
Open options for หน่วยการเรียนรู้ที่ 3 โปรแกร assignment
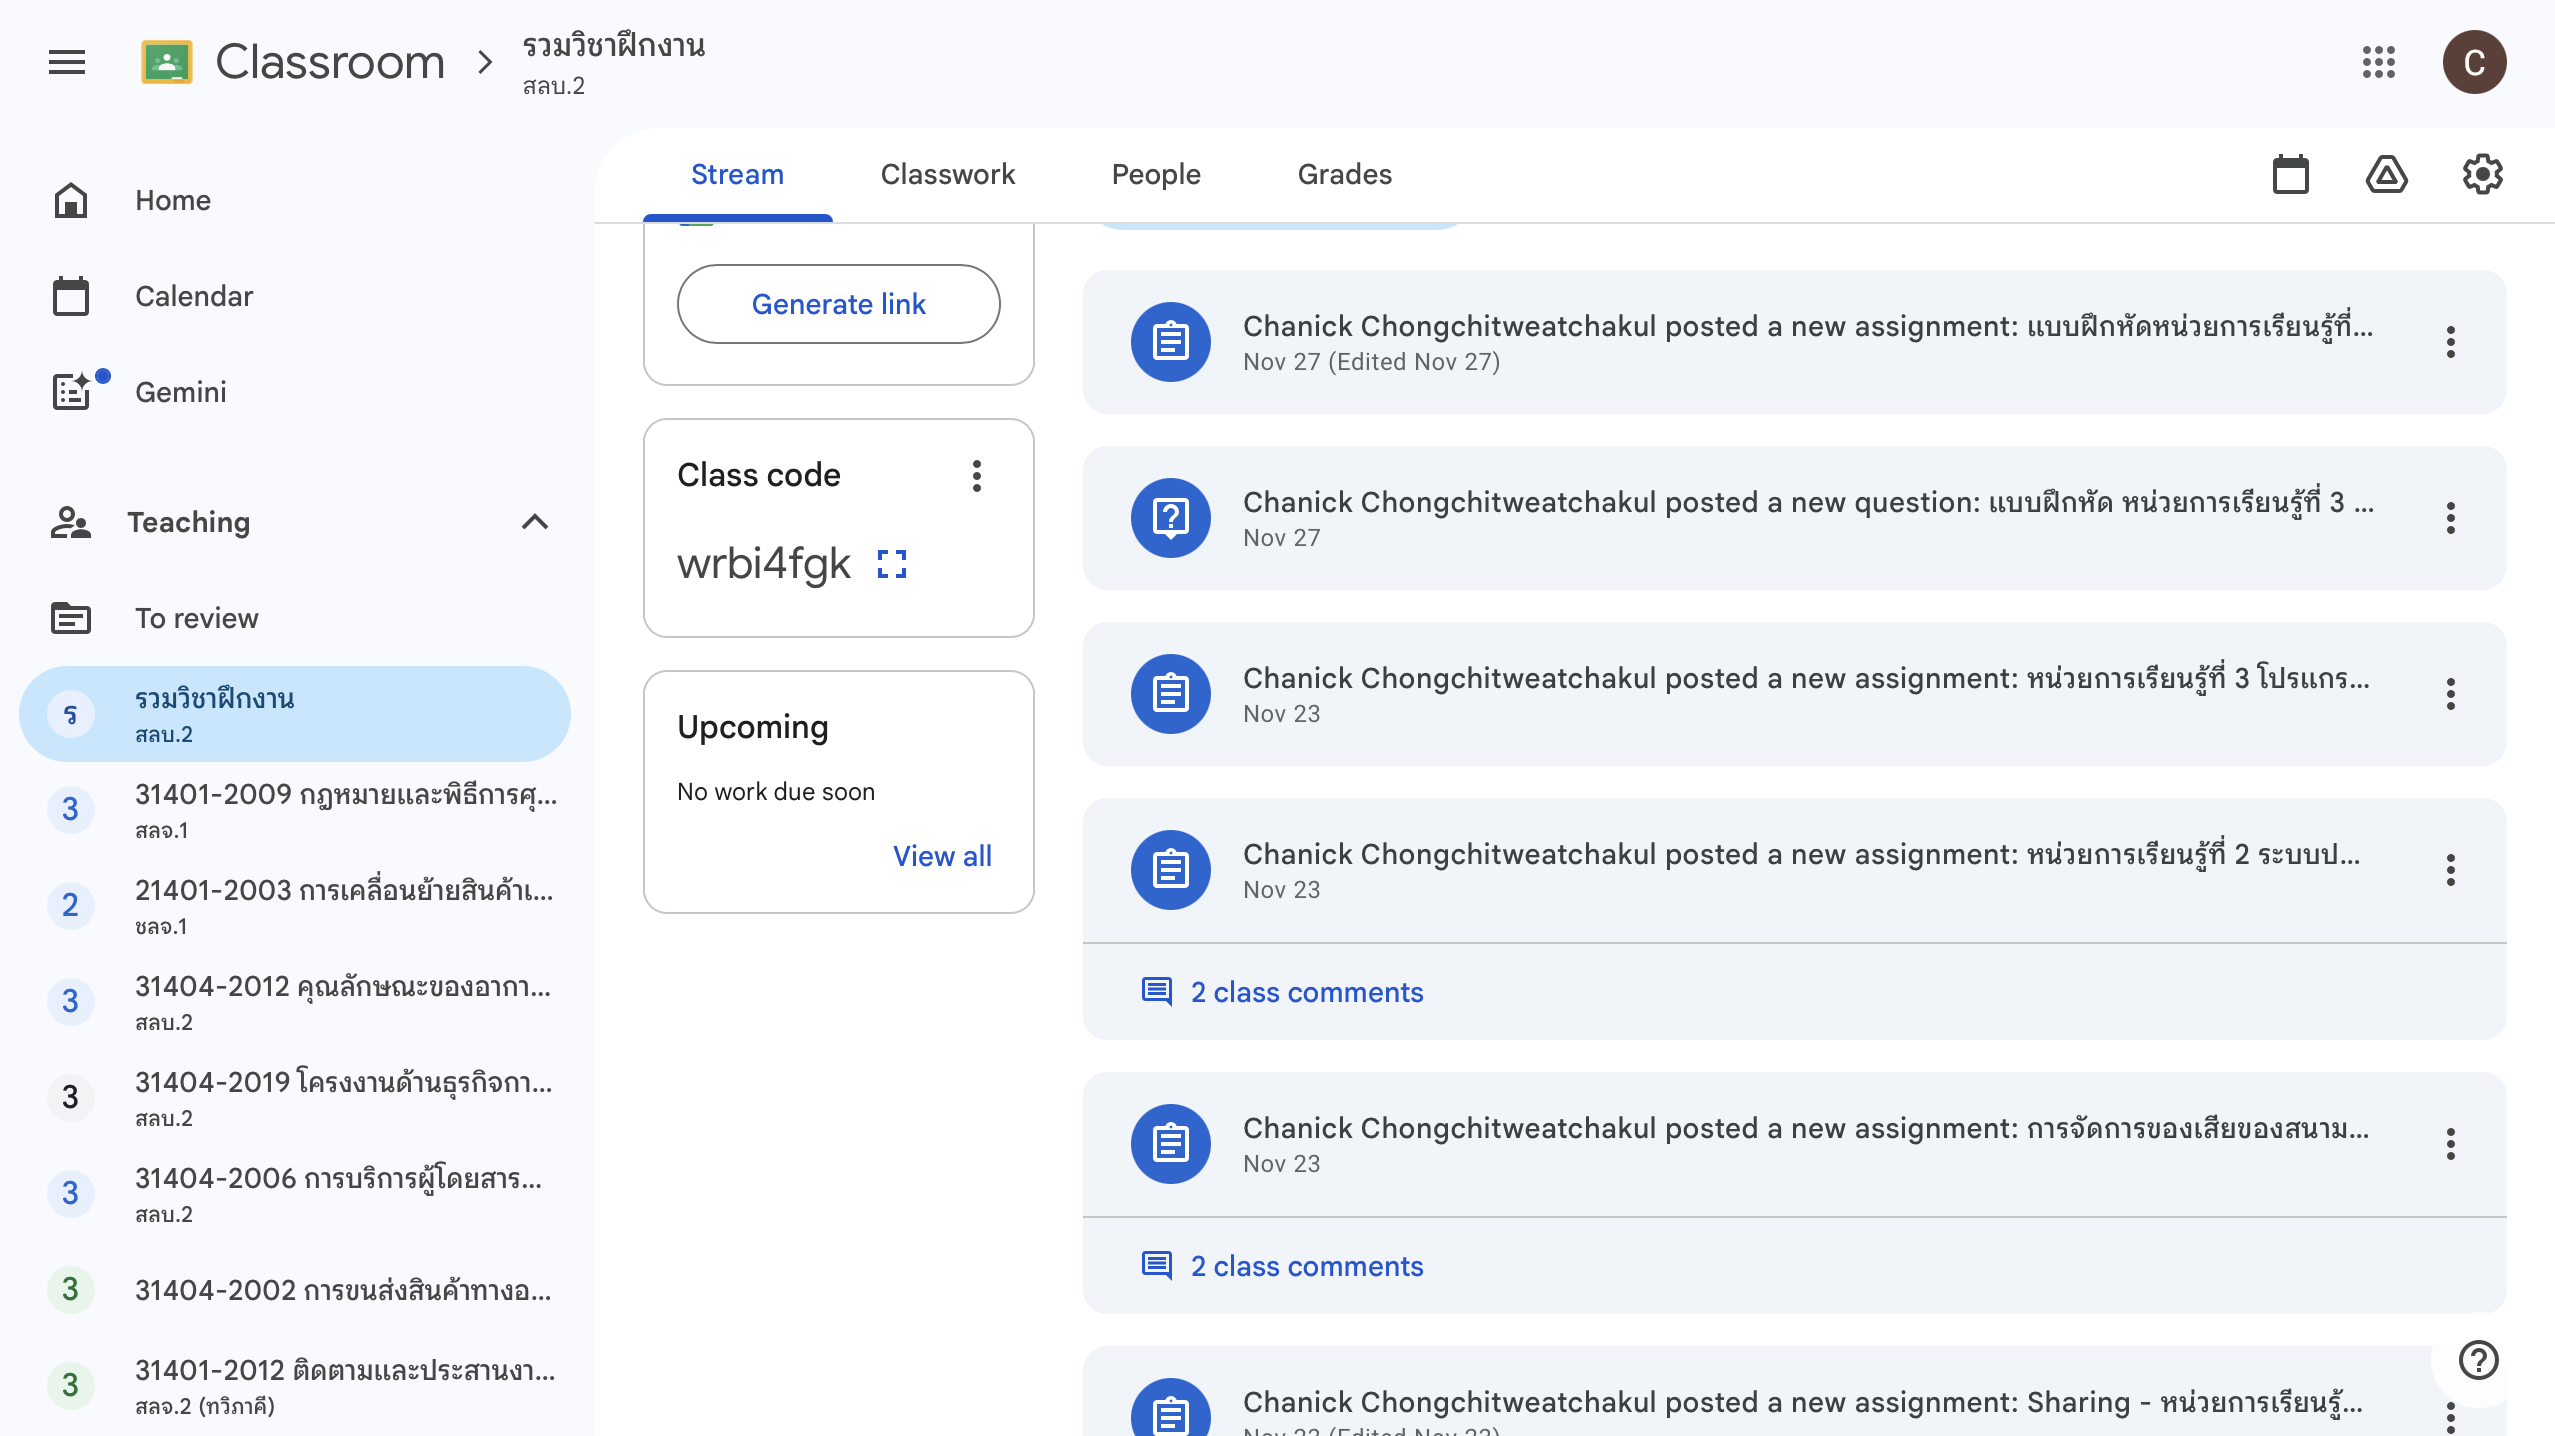pos(2450,694)
